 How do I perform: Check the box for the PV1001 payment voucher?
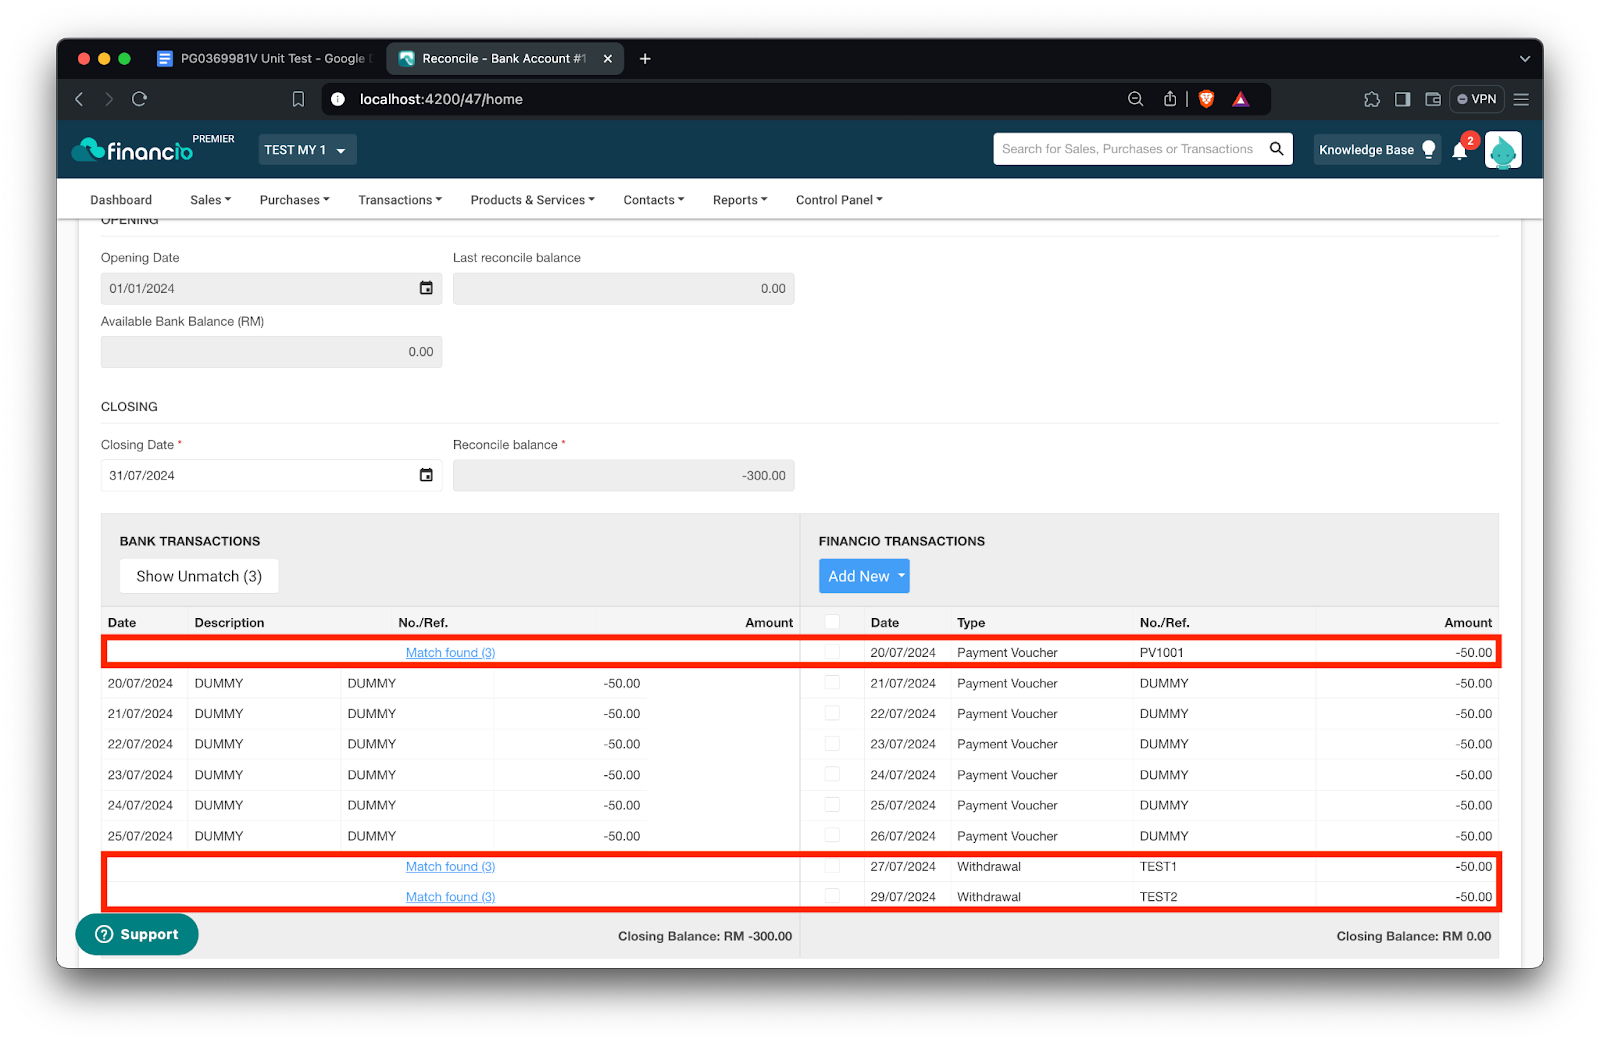[832, 651]
